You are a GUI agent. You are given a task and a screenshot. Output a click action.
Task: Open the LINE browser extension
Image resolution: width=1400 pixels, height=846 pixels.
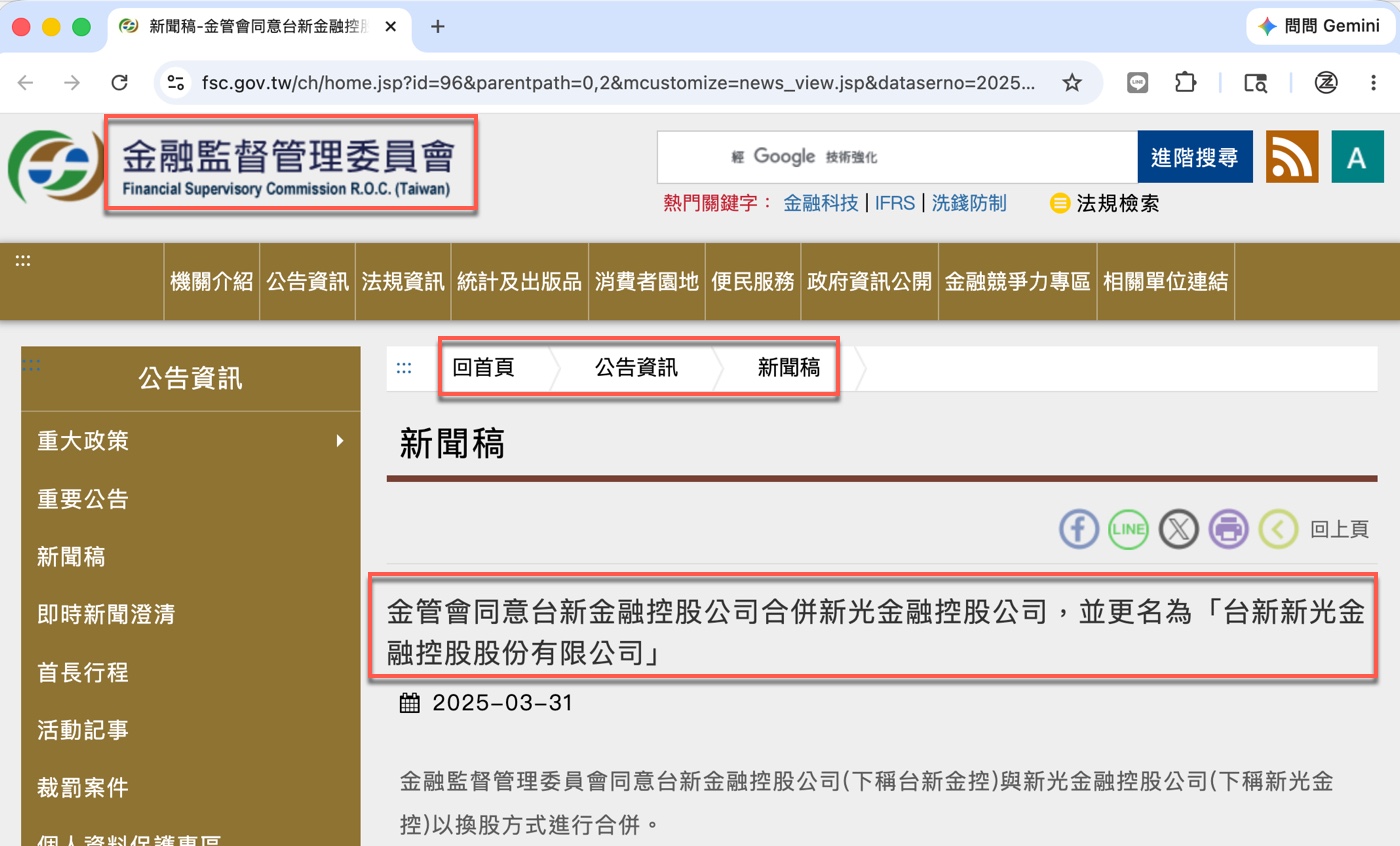(1137, 83)
